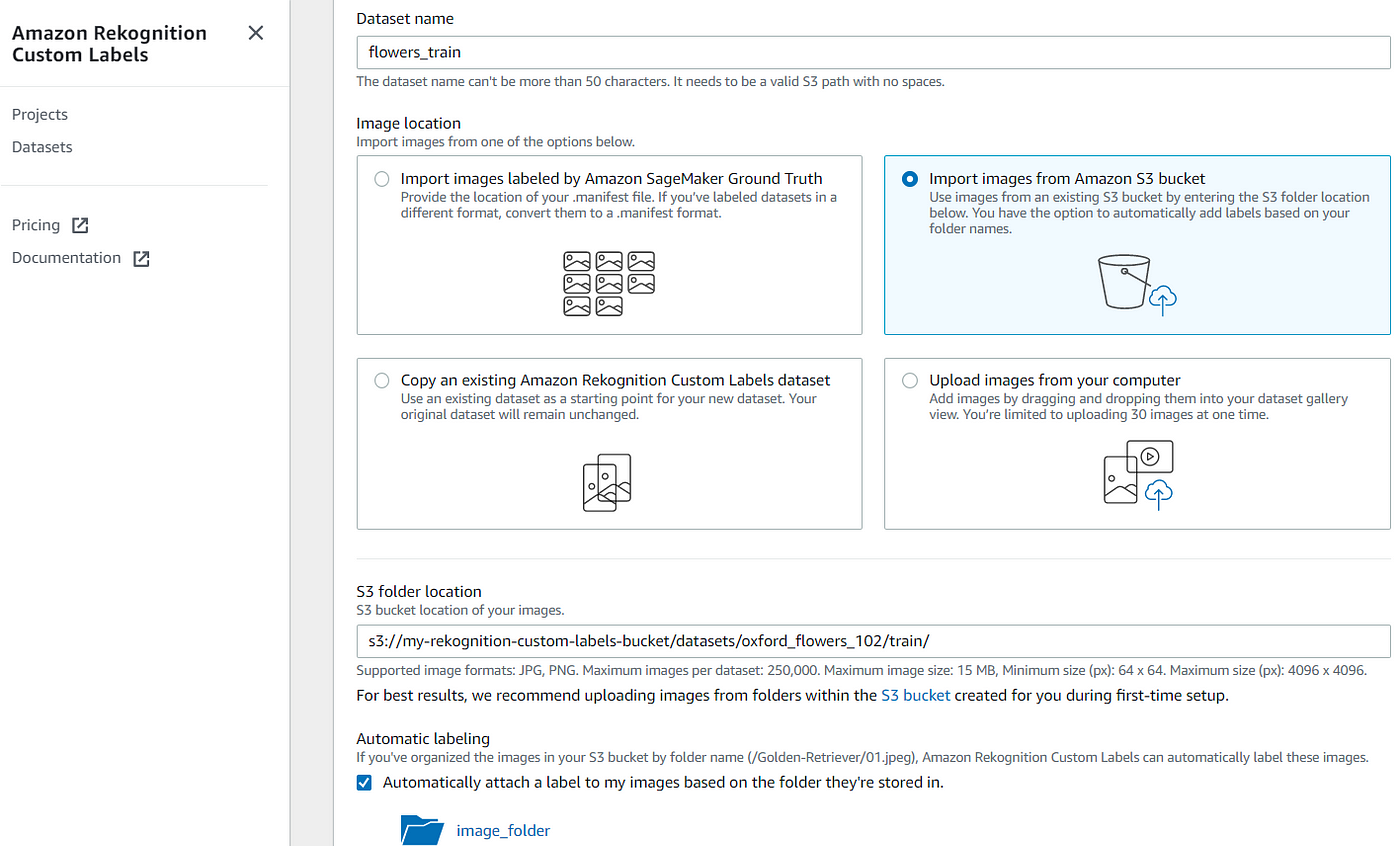The width and height of the screenshot is (1400, 846).
Task: Click the S3 folder location input field
Action: click(873, 641)
